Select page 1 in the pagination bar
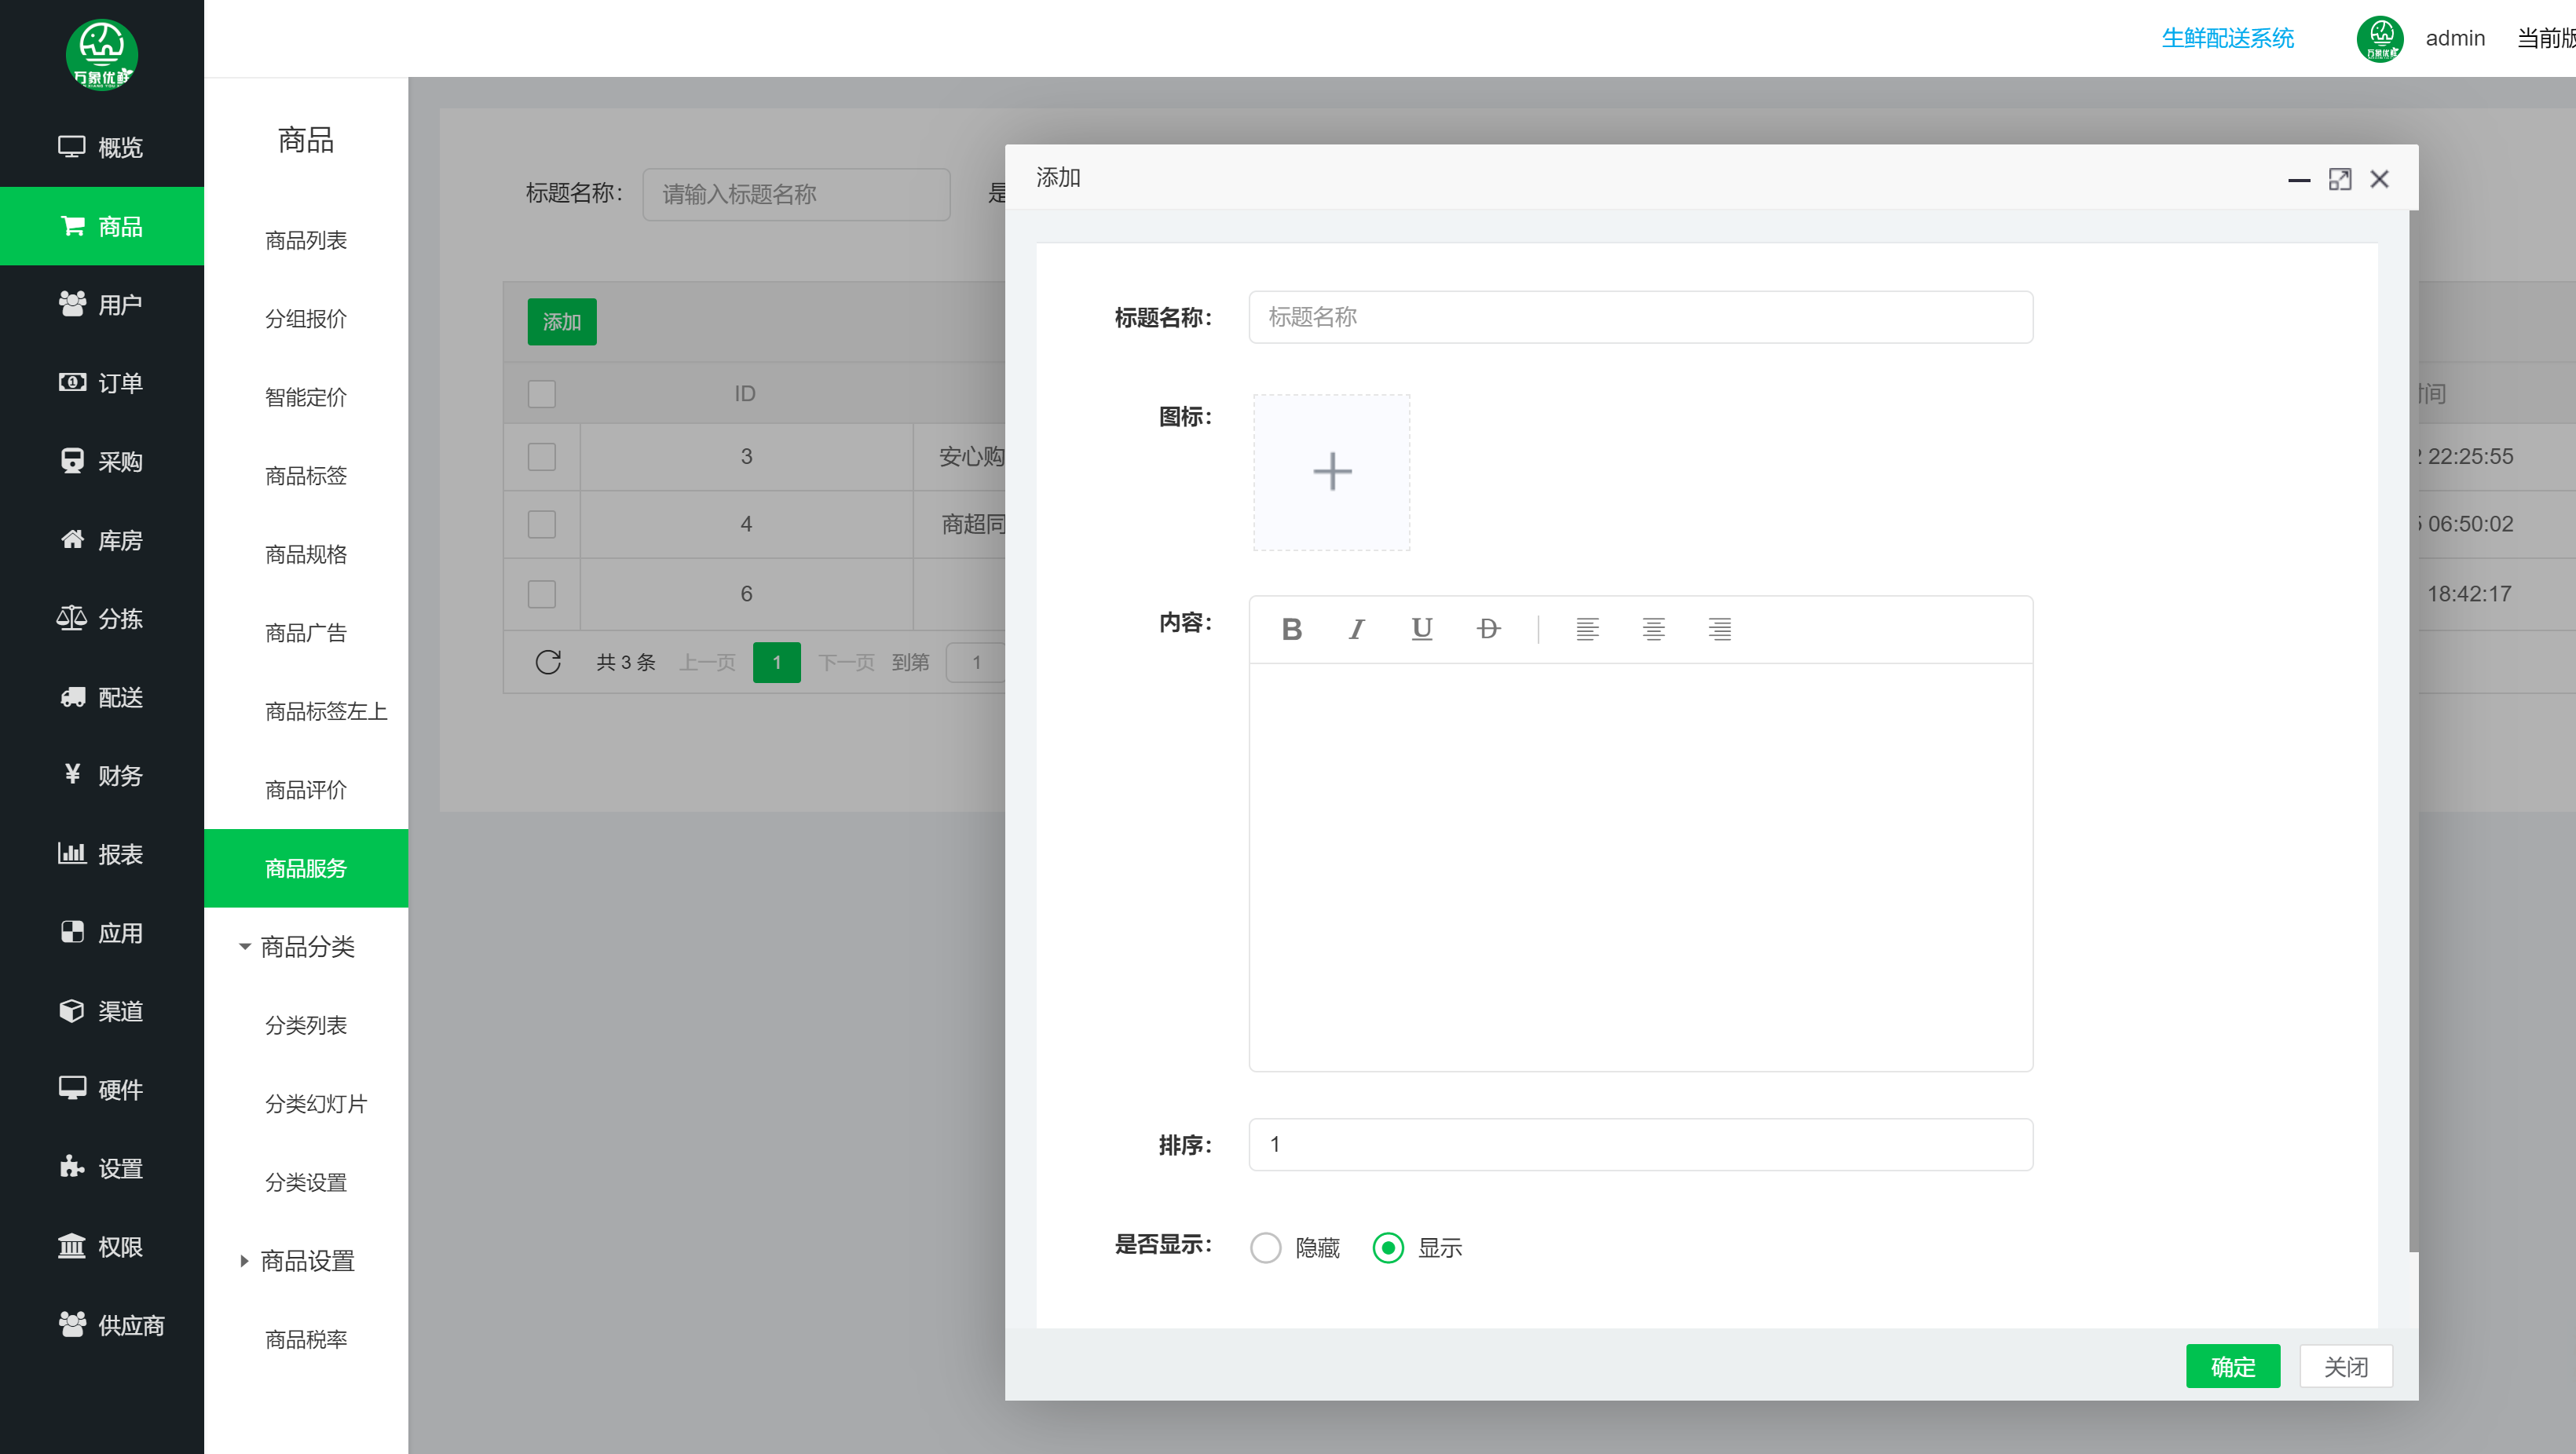The height and width of the screenshot is (1454, 2576). point(777,661)
